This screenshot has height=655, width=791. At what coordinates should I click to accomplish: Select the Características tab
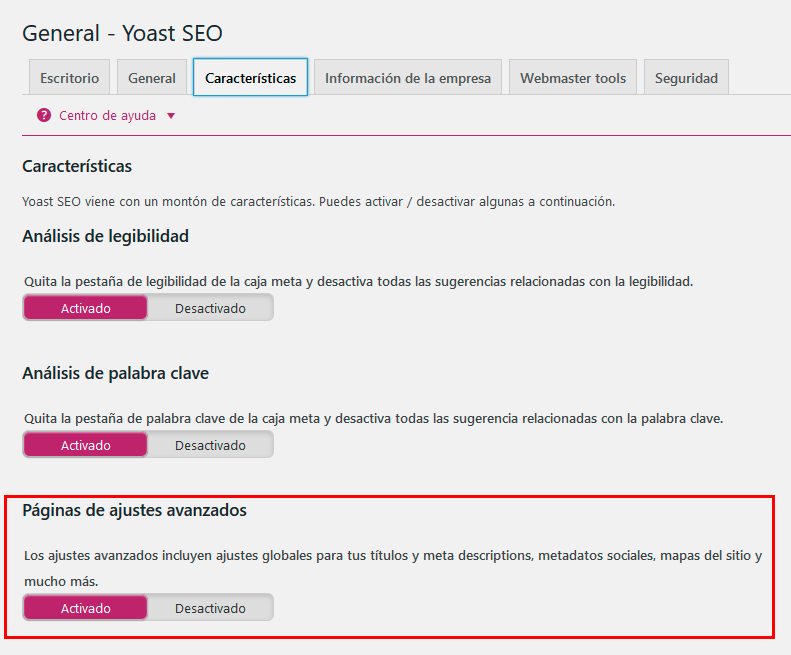click(x=250, y=77)
